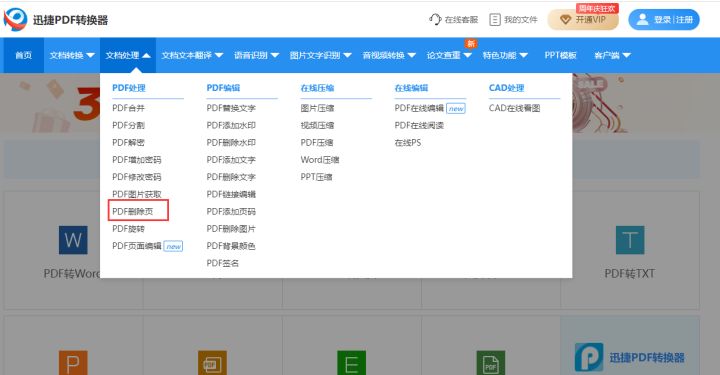This screenshot has height=375, width=720.
Task: Click the user avatar icon on 登录|注册
Action: coord(642,19)
